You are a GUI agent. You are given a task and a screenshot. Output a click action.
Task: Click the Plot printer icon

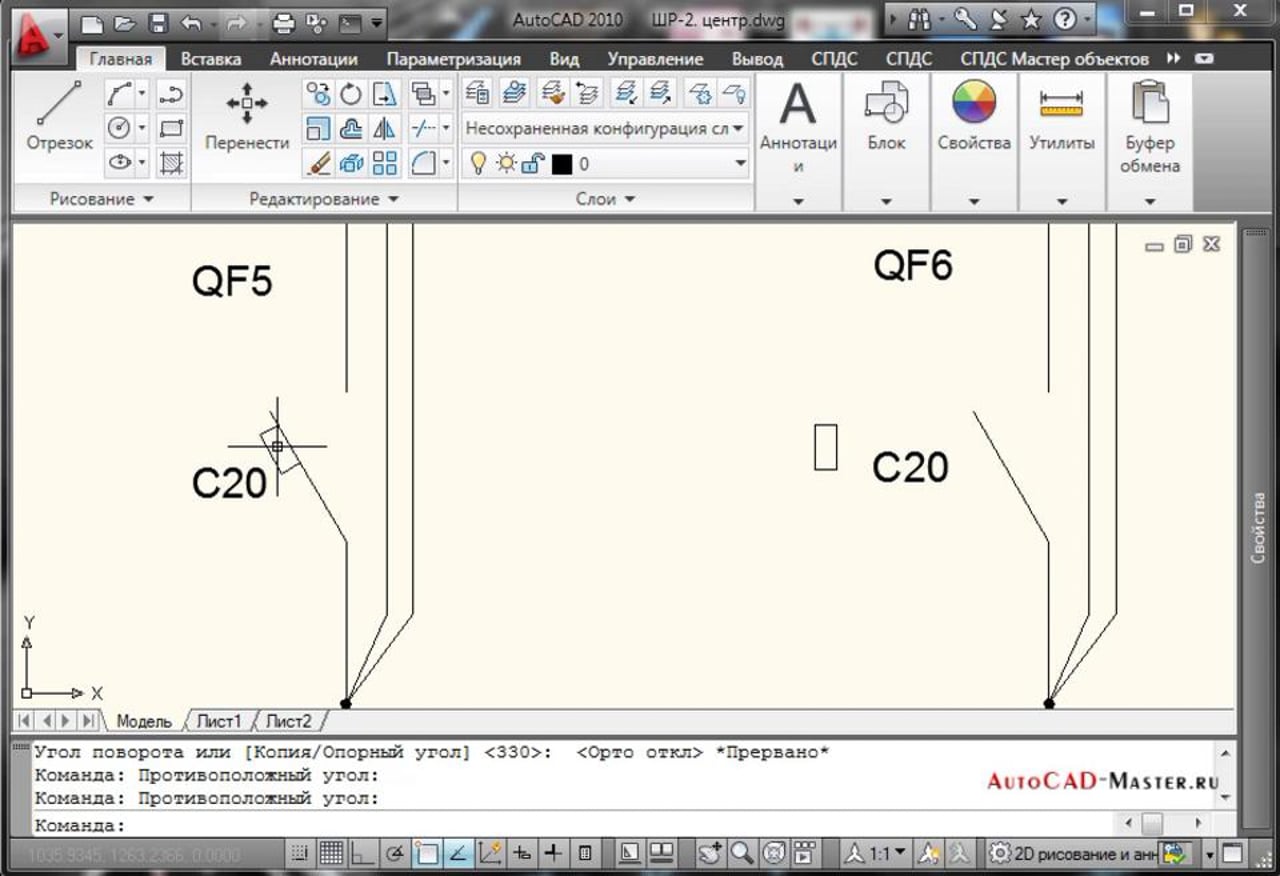click(283, 21)
